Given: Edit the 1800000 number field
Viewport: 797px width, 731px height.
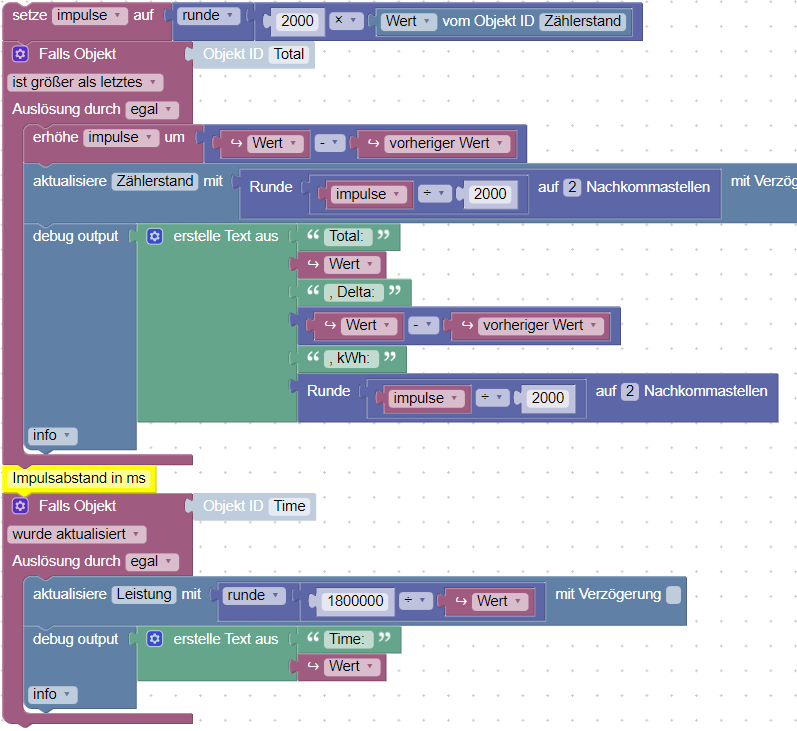Looking at the screenshot, I should click(355, 601).
